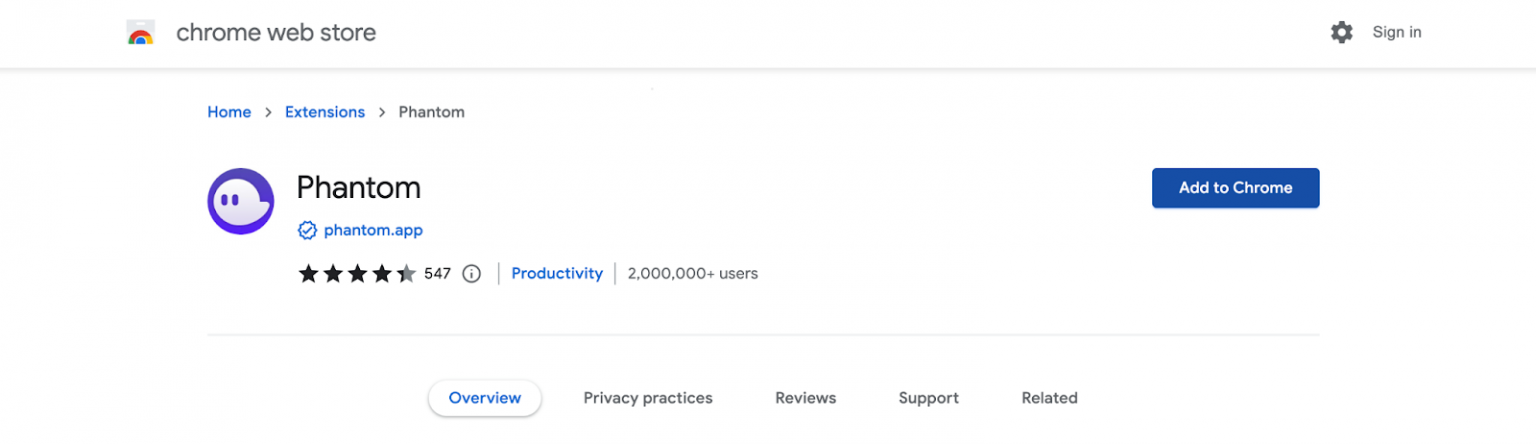Navigate to Home breadcrumb link
The height and width of the screenshot is (444, 1536).
pos(229,113)
